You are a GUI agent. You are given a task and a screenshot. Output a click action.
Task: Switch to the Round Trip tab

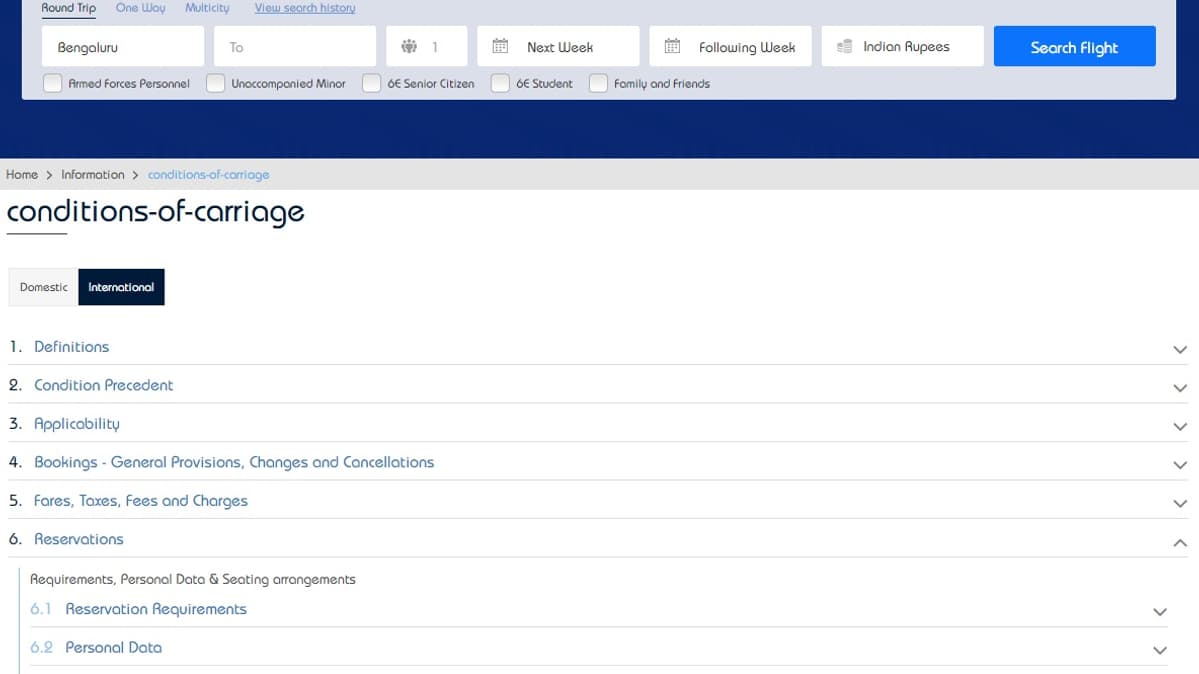pyautogui.click(x=69, y=8)
